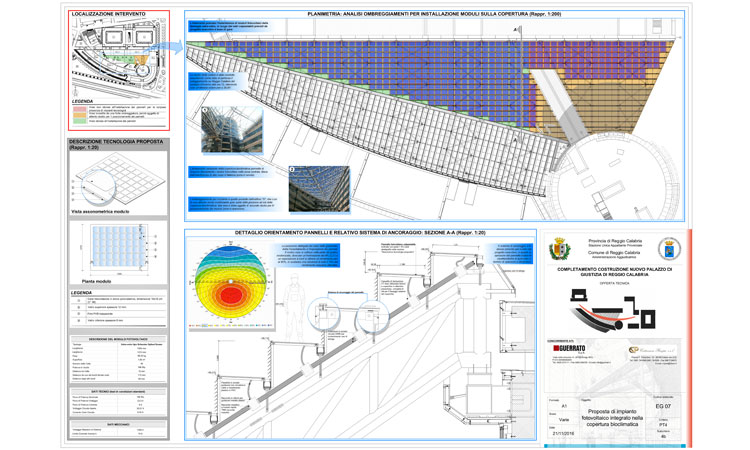Click the 'Pianta modulo' caption
The height and width of the screenshot is (450, 750).
point(96,281)
